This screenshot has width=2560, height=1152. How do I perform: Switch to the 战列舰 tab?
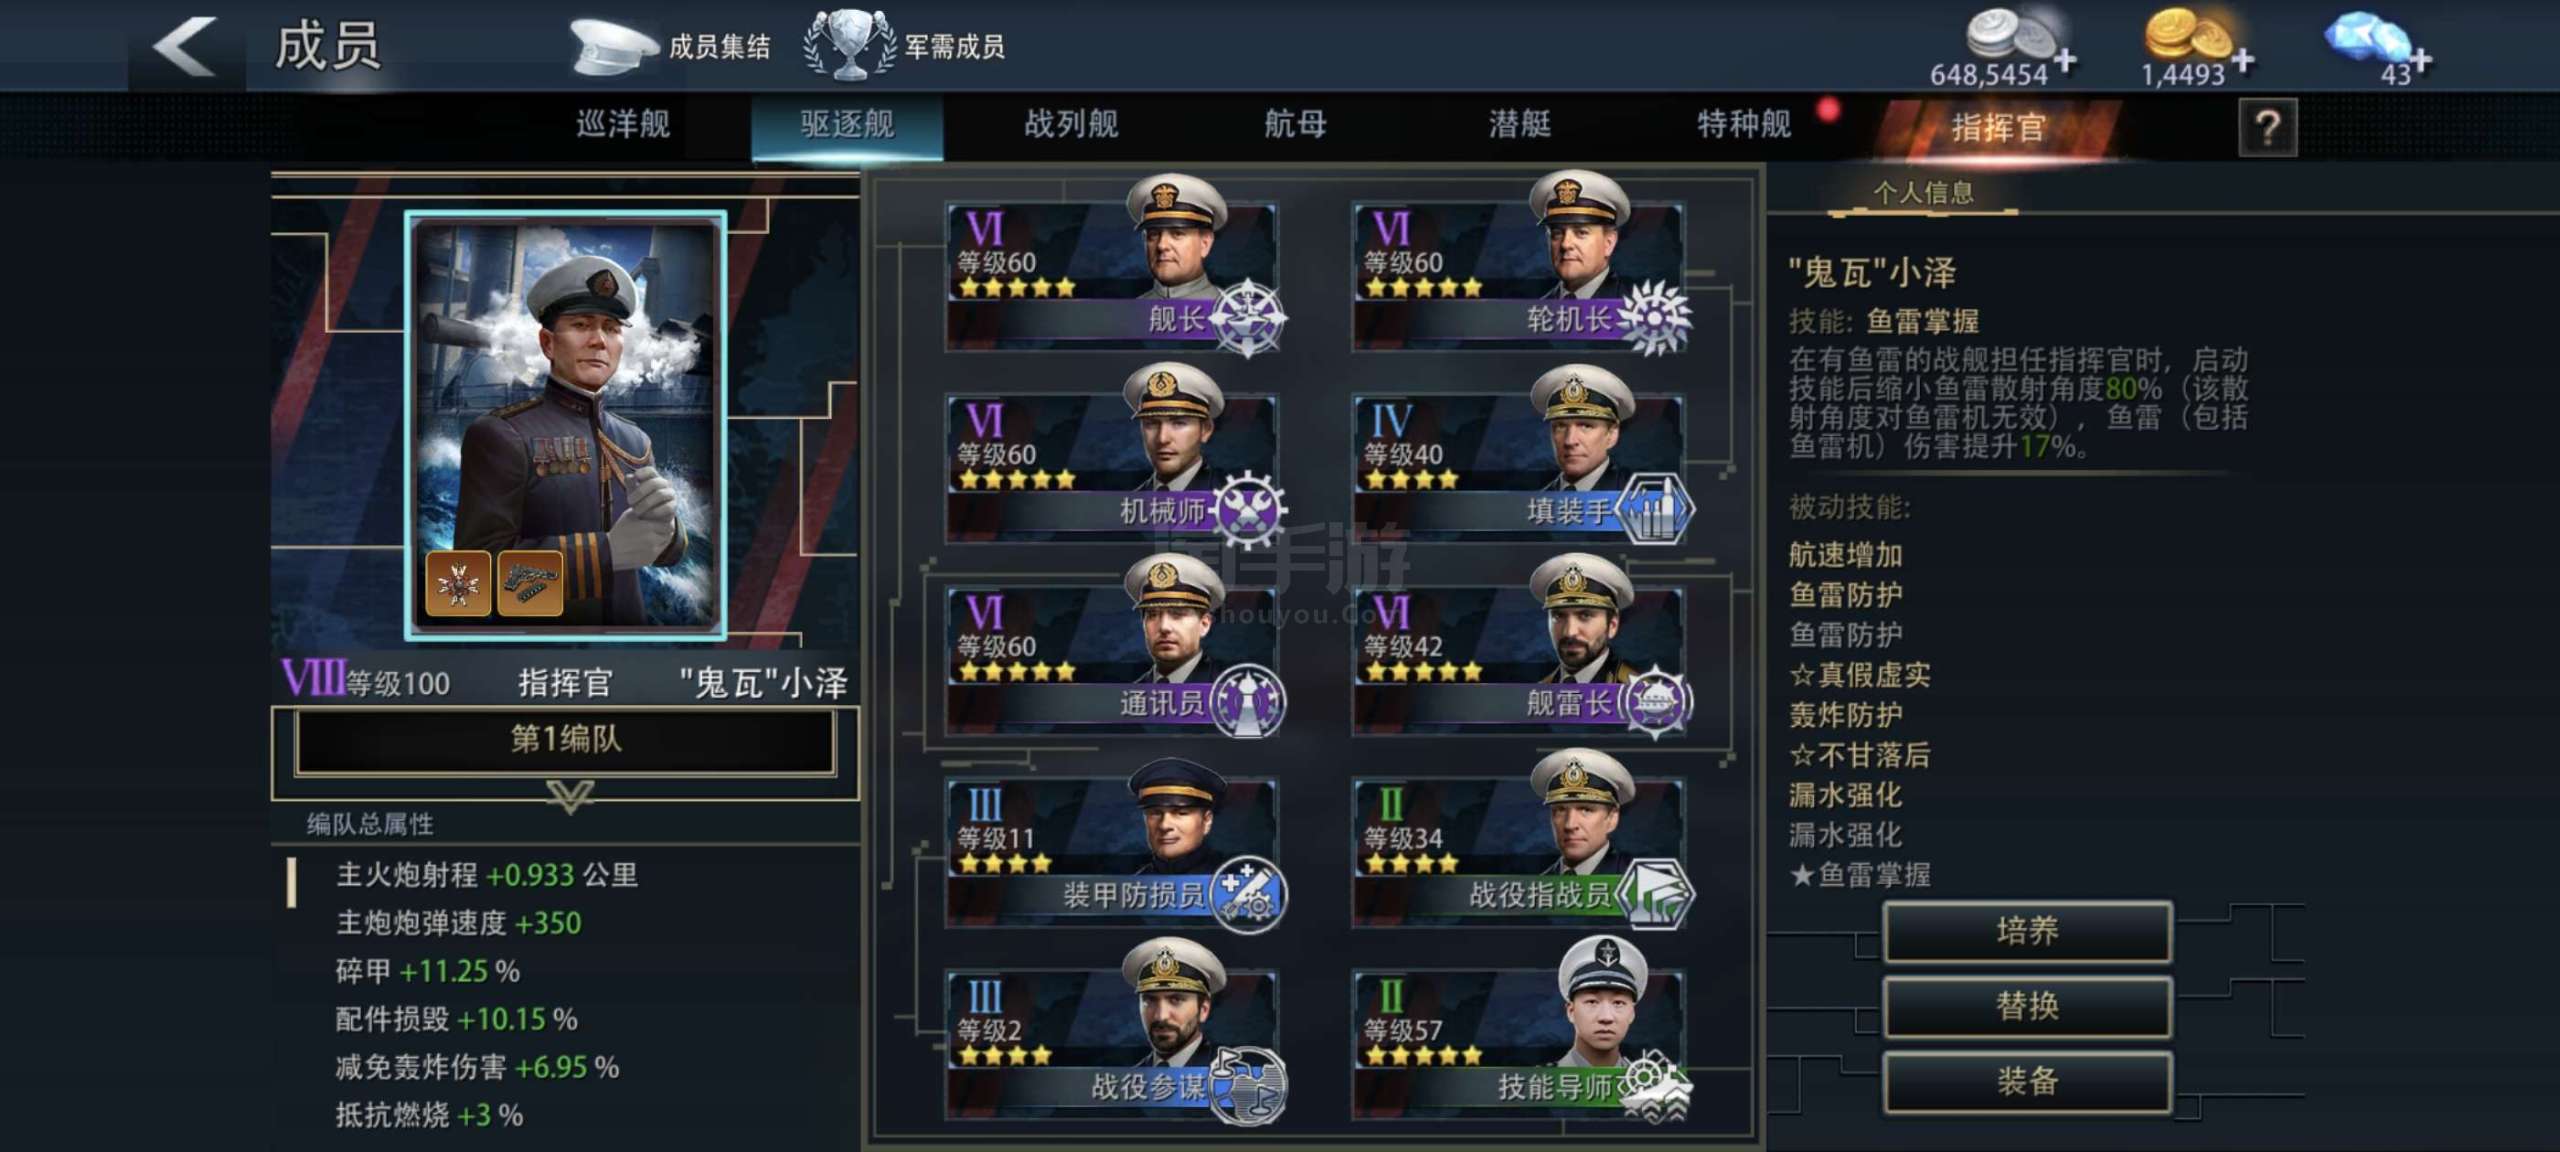pyautogui.click(x=1071, y=125)
